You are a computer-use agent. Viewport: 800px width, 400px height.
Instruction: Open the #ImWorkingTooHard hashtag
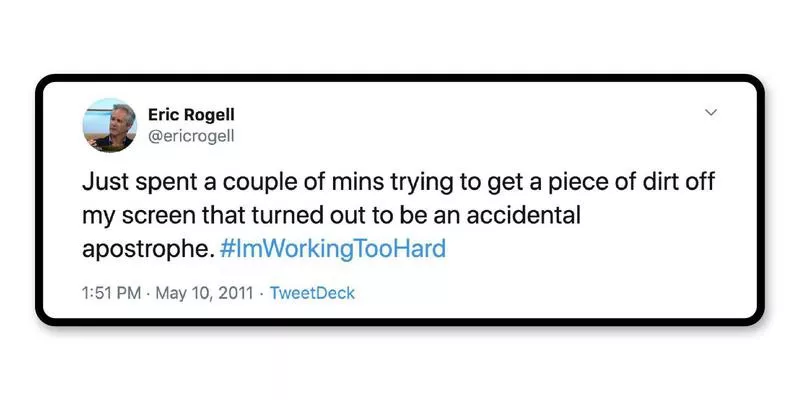(332, 248)
